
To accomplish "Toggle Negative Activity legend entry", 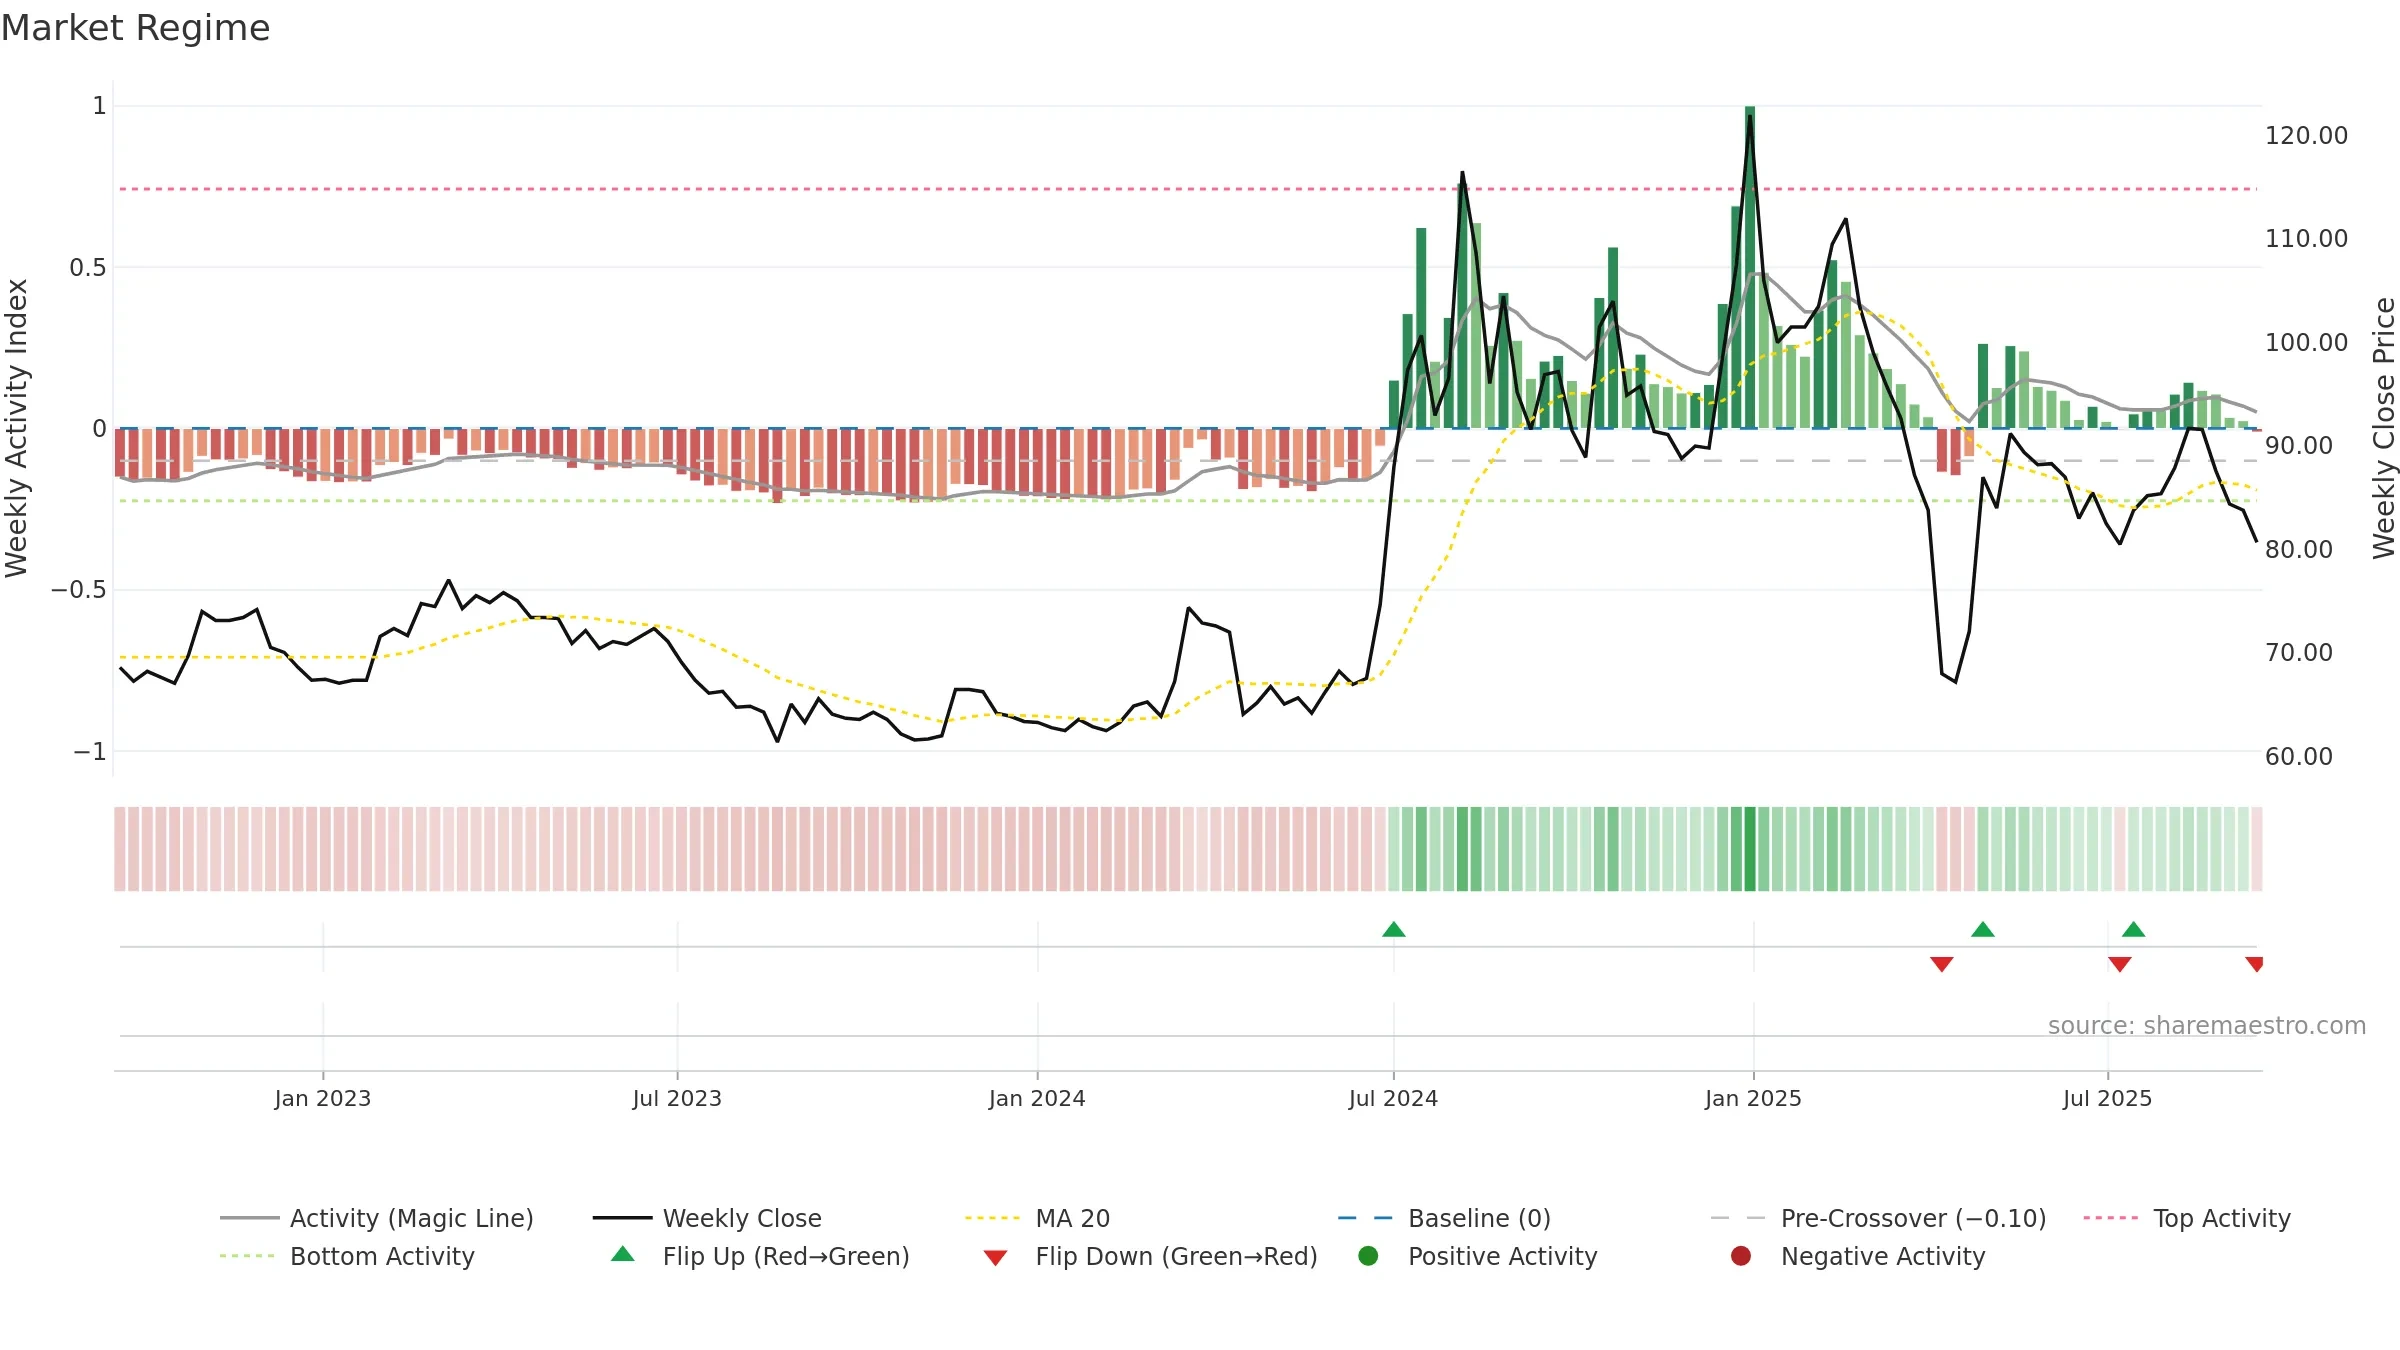I will coord(1857,1256).
